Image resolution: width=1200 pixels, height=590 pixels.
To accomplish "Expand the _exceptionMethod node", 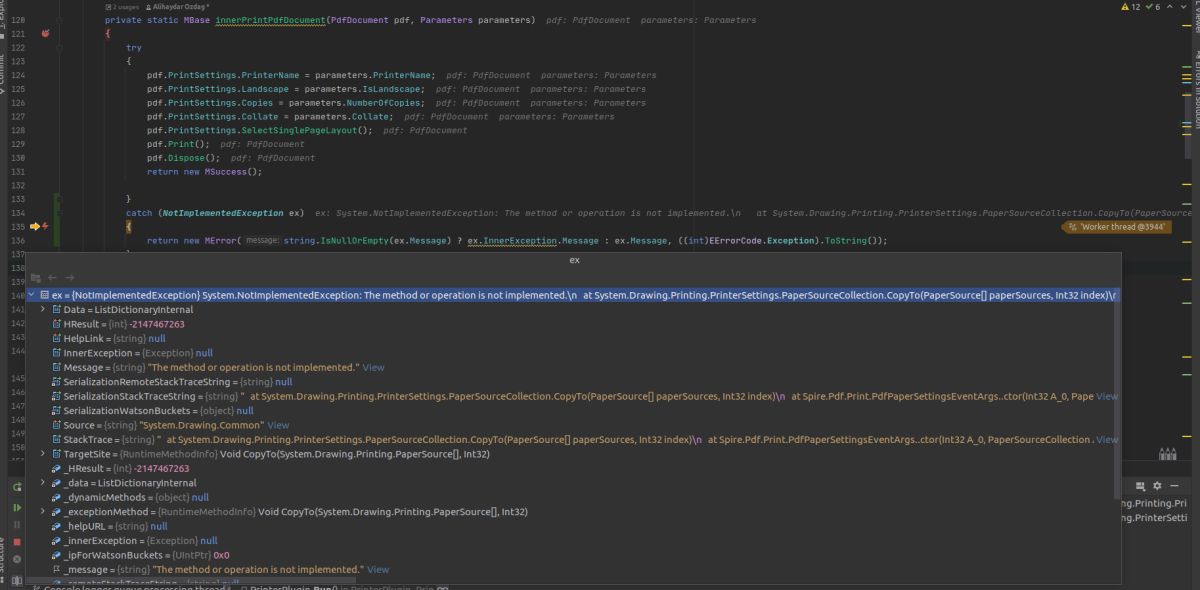I will pyautogui.click(x=43, y=511).
